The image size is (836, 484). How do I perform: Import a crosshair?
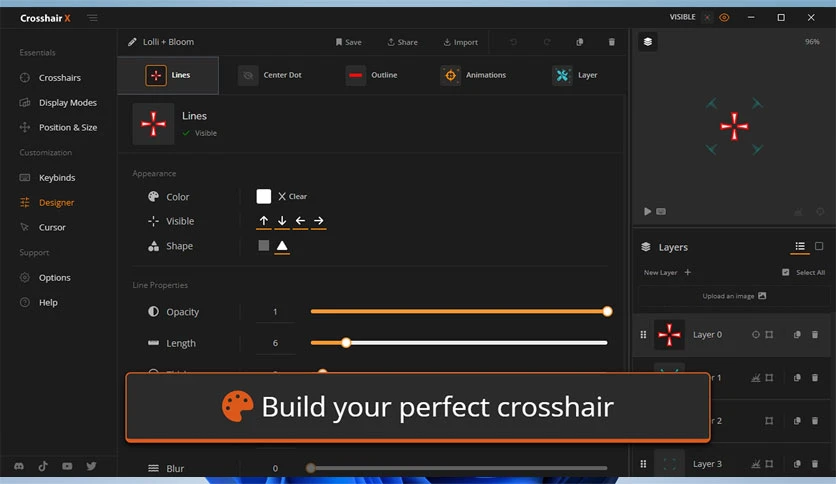(460, 42)
